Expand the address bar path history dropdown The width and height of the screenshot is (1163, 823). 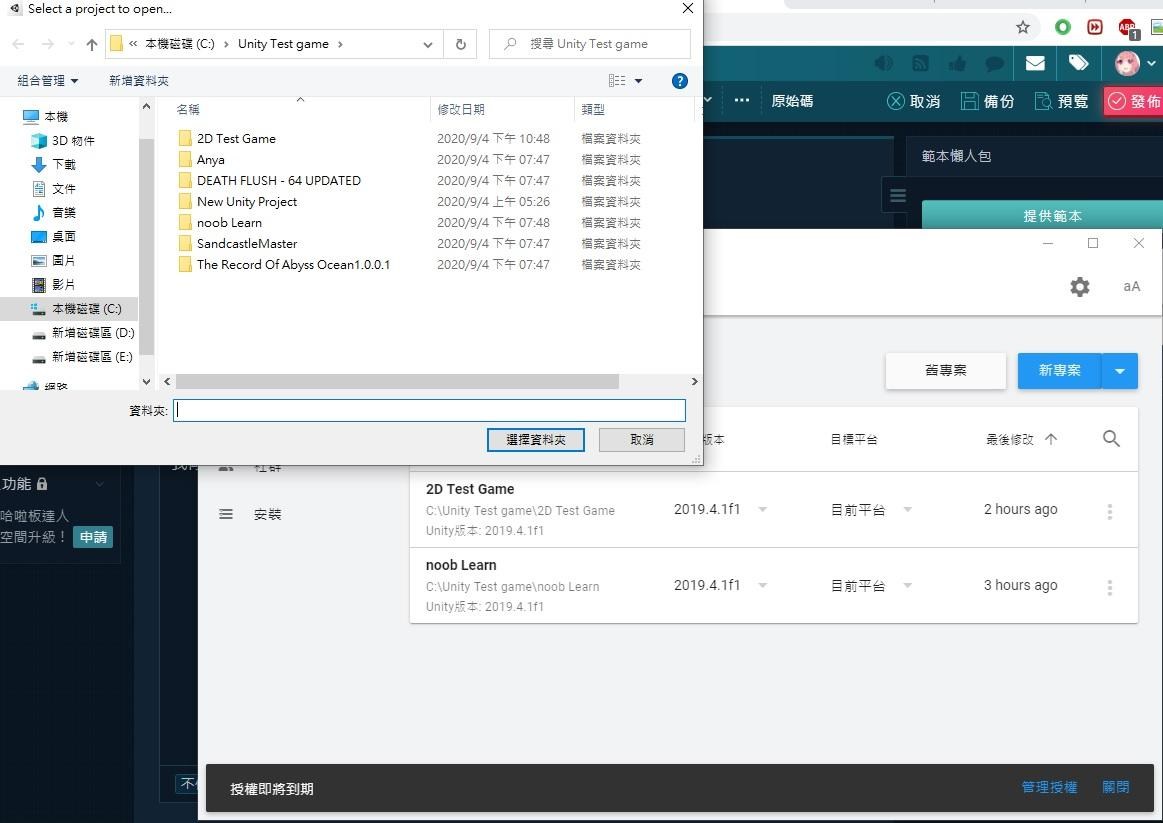coord(428,44)
